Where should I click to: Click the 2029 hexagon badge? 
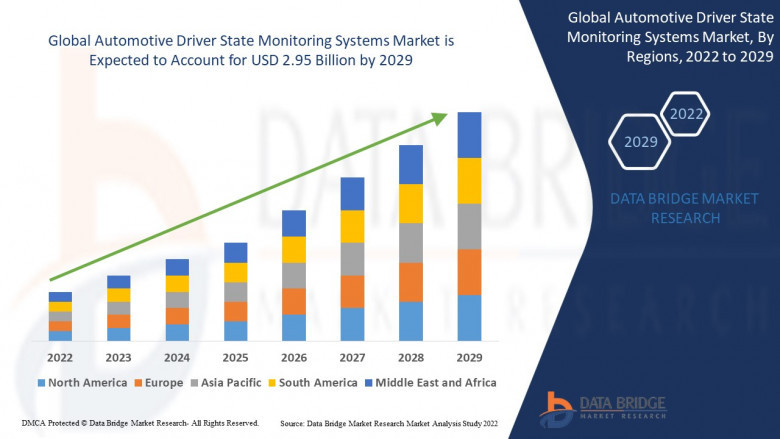(x=640, y=142)
